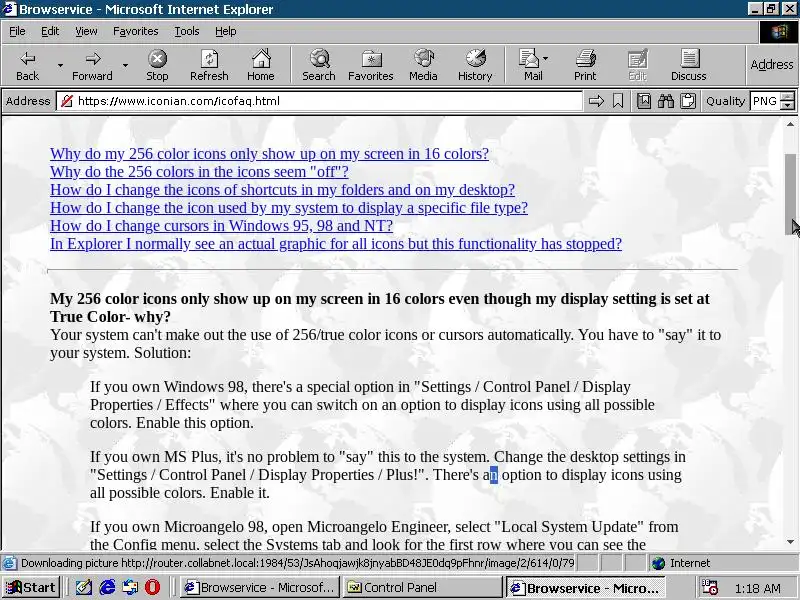Open link about changing icons of shortcuts

click(x=283, y=190)
